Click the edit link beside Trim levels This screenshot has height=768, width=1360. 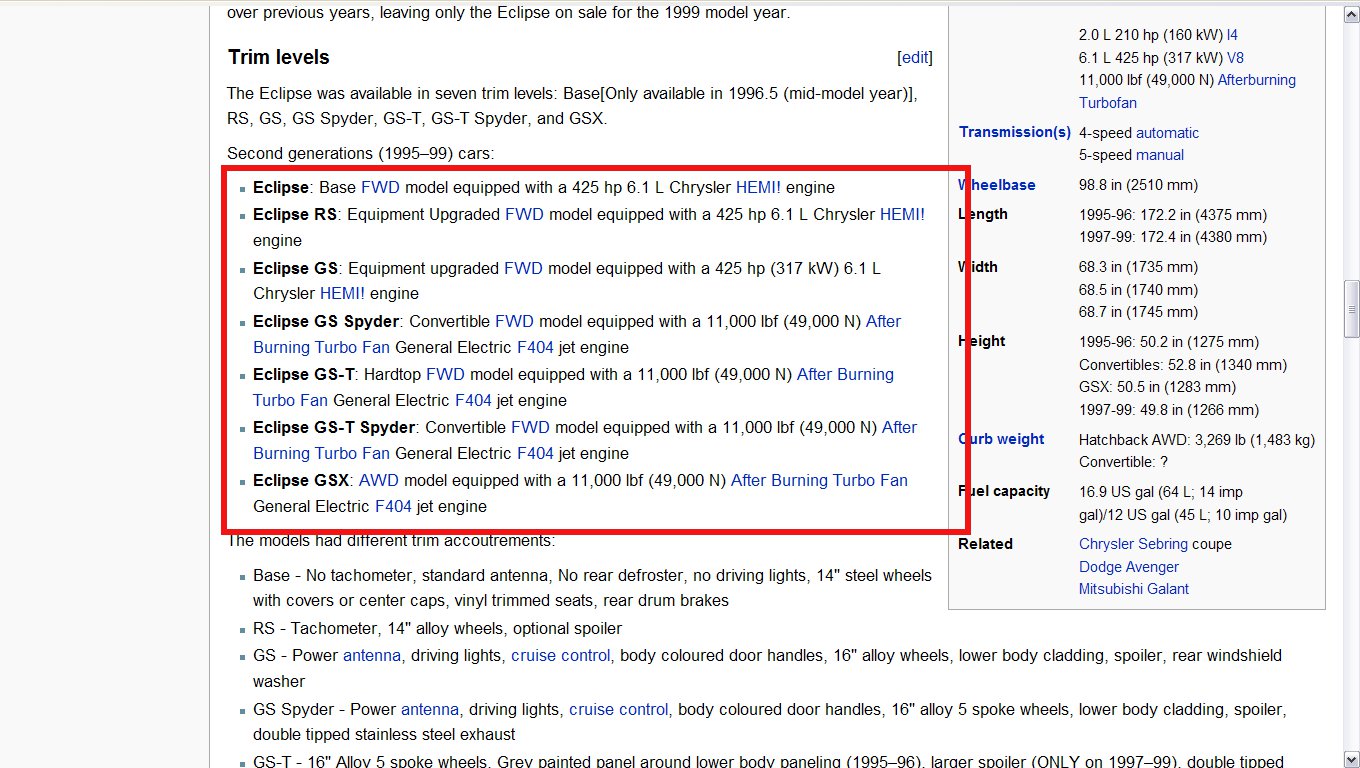click(915, 58)
